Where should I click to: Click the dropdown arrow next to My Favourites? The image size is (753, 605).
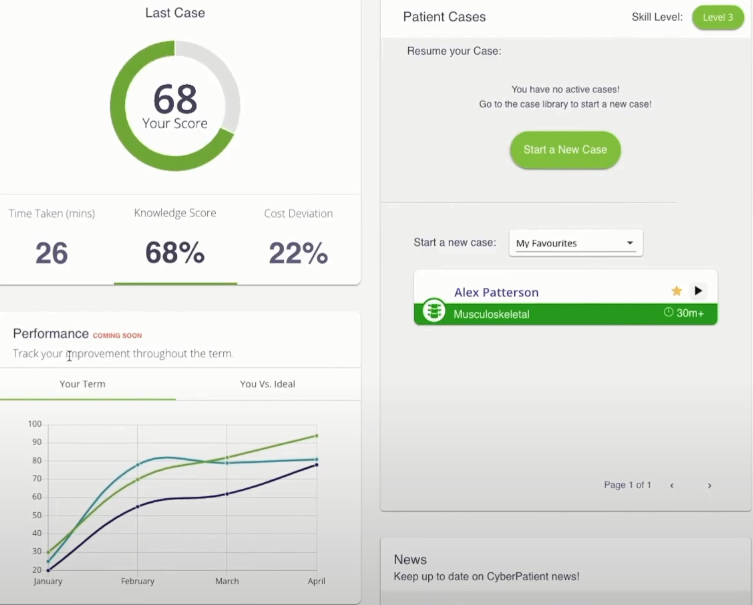click(630, 243)
